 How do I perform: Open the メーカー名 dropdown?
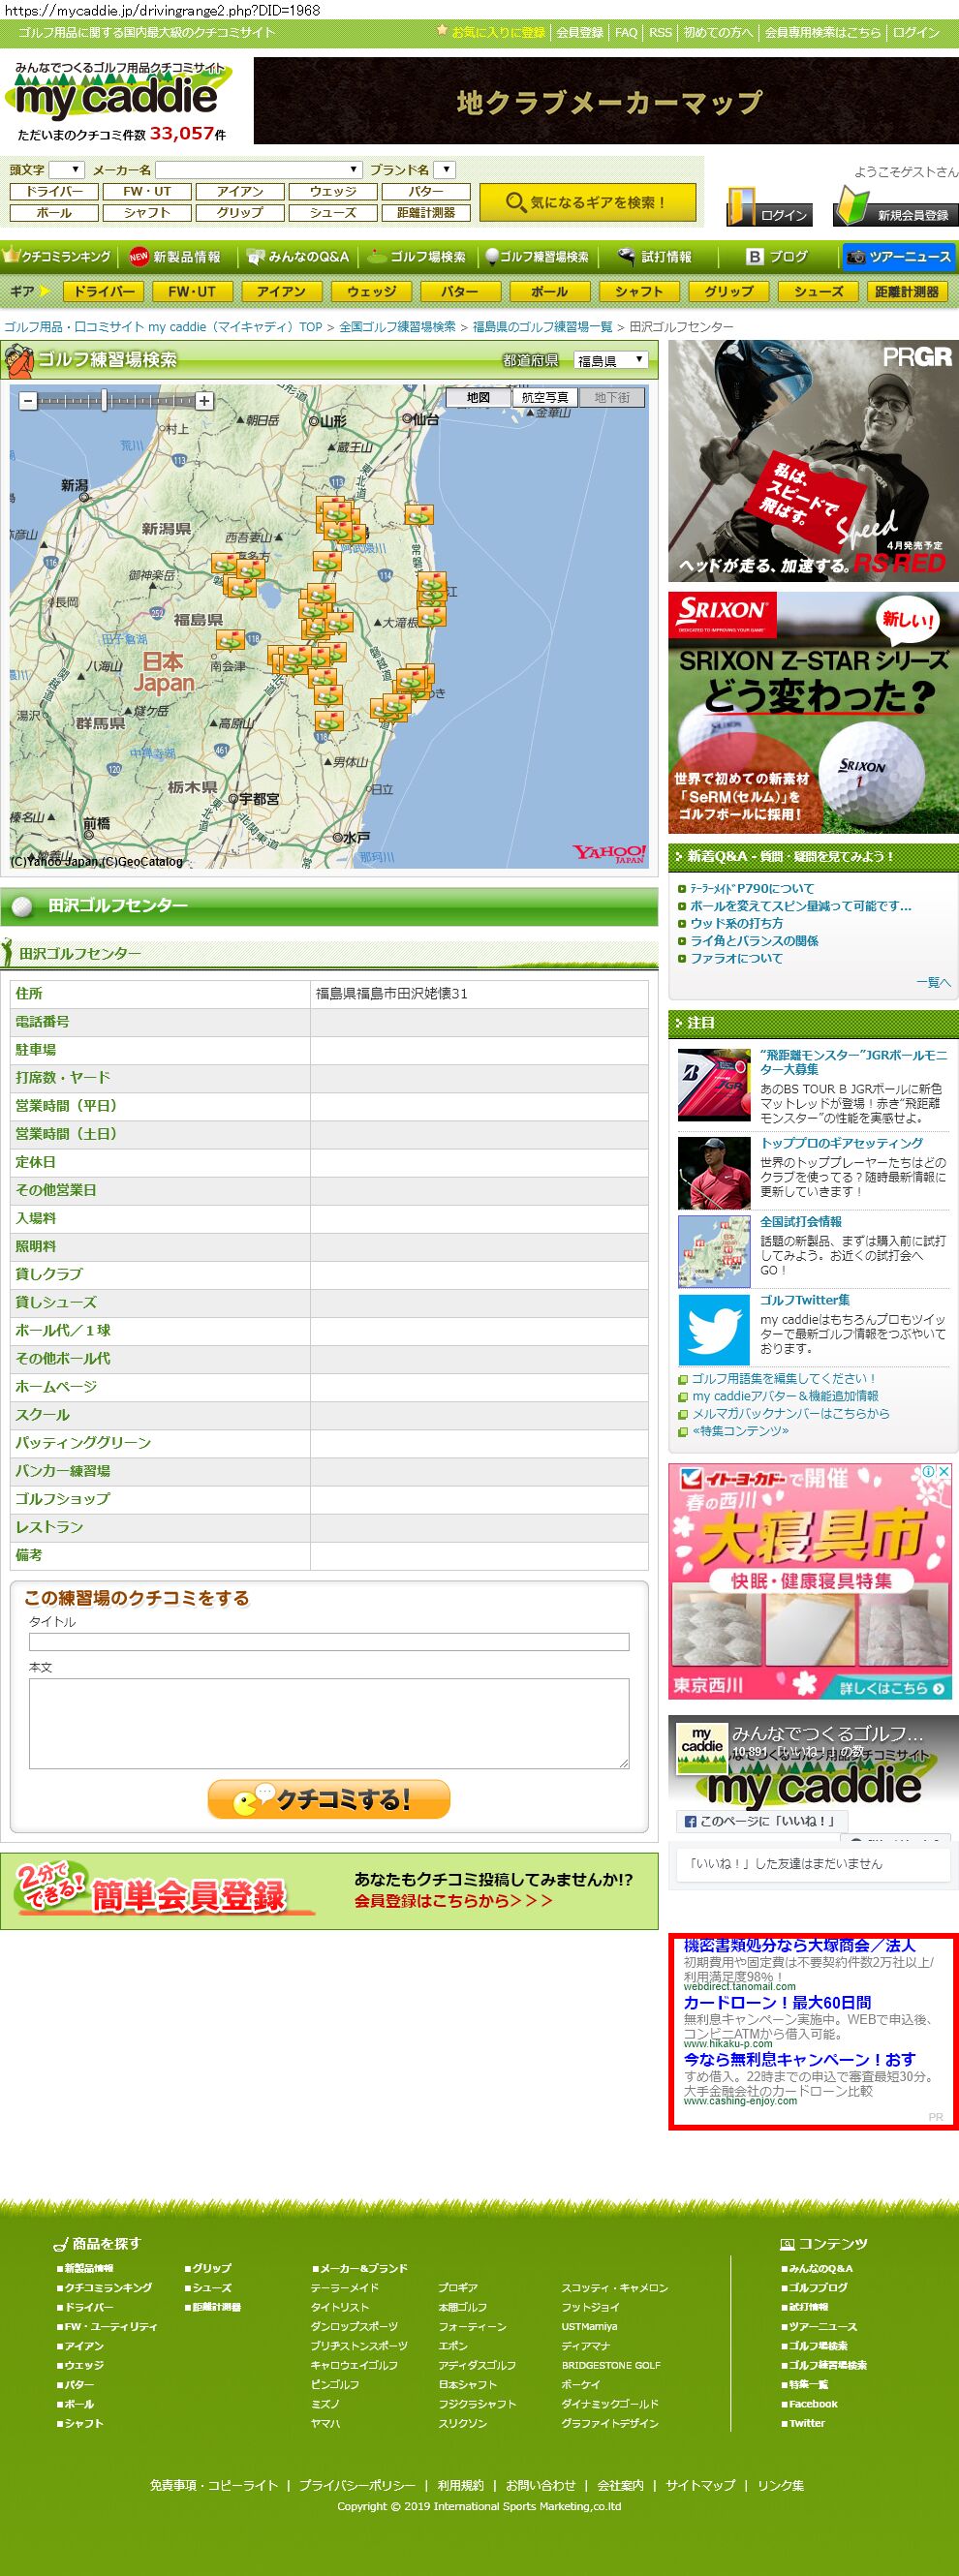[x=258, y=169]
